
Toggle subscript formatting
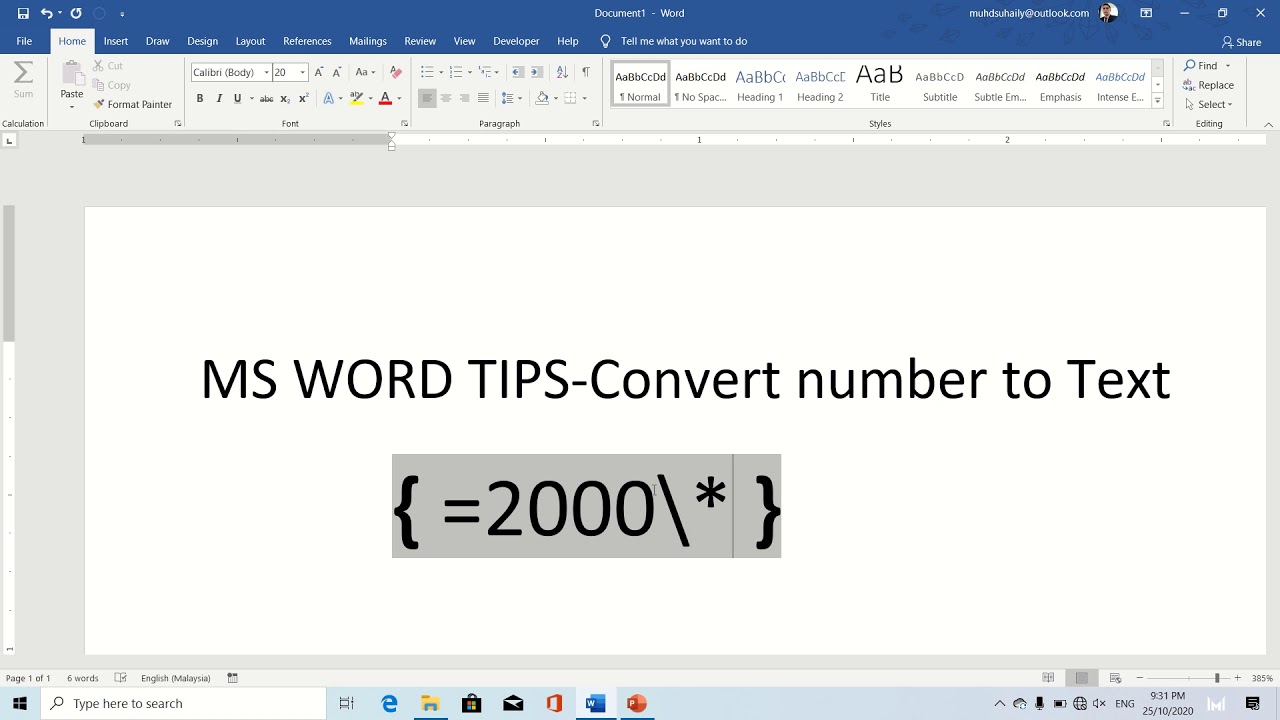point(285,98)
